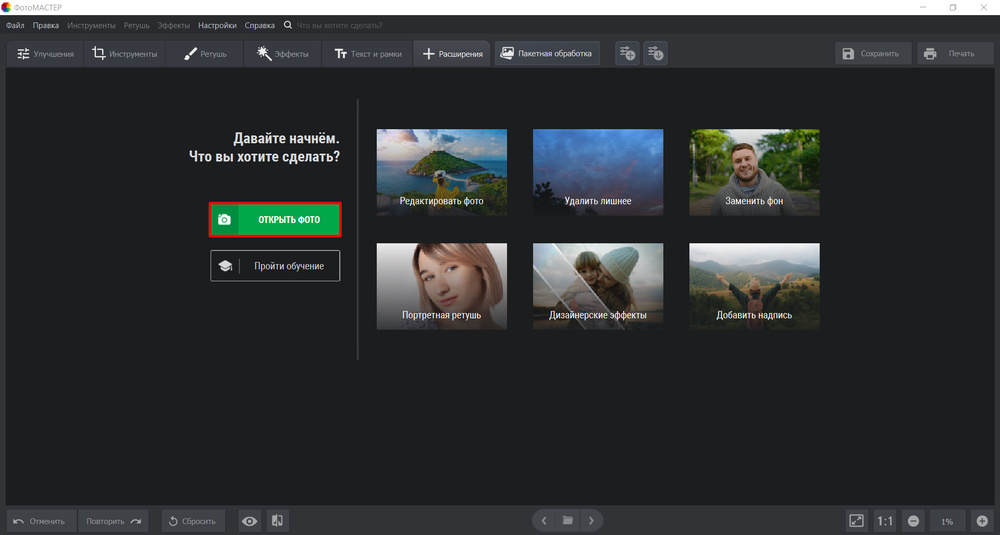The image size is (1000, 535).
Task: Switch to the Текст и рамки tab
Action: point(368,54)
